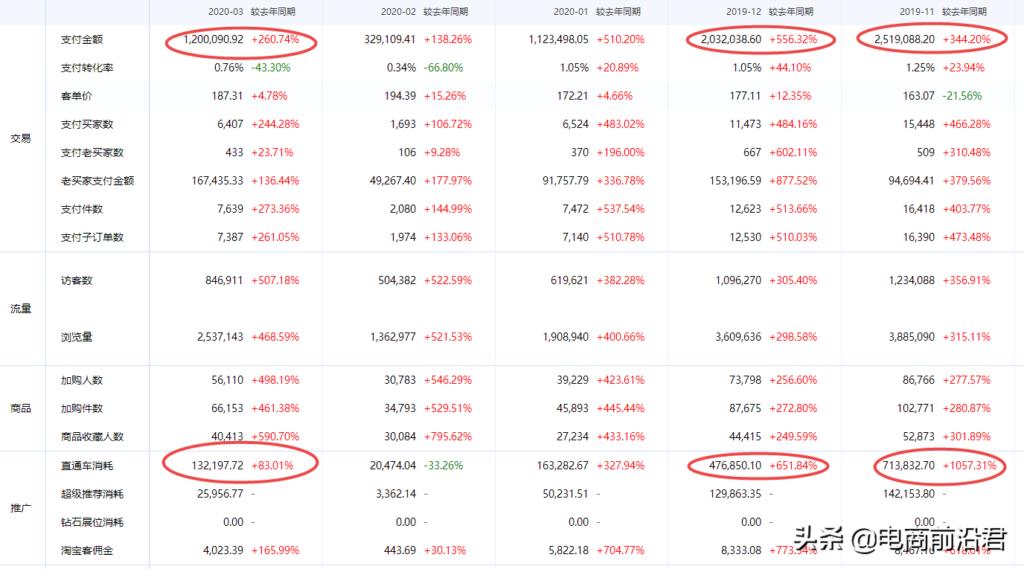Open the 推广 category label
1024x569 pixels.
click(20, 508)
